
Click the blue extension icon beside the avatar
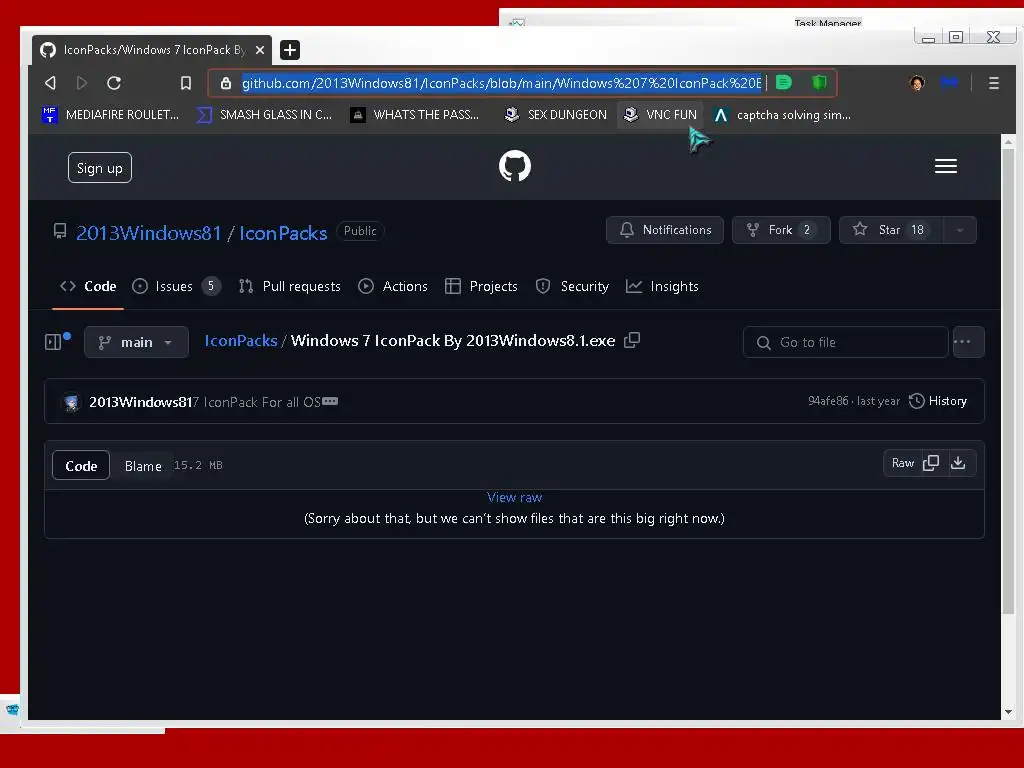tap(949, 83)
